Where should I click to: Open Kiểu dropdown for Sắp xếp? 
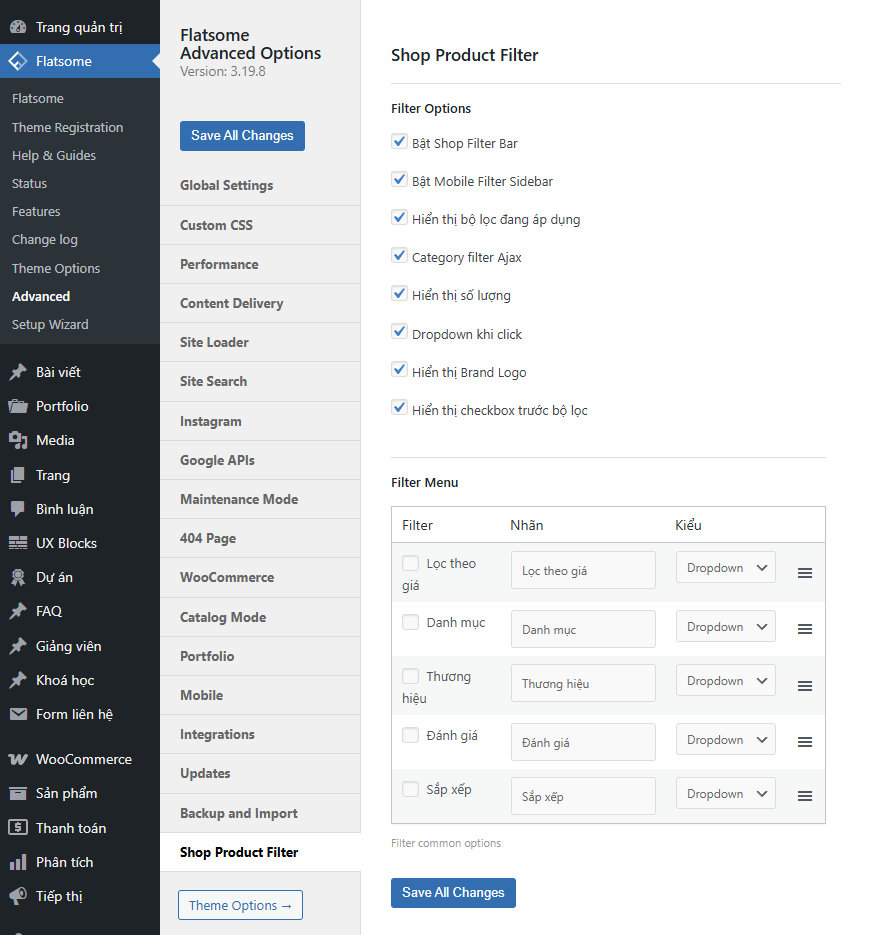726,793
